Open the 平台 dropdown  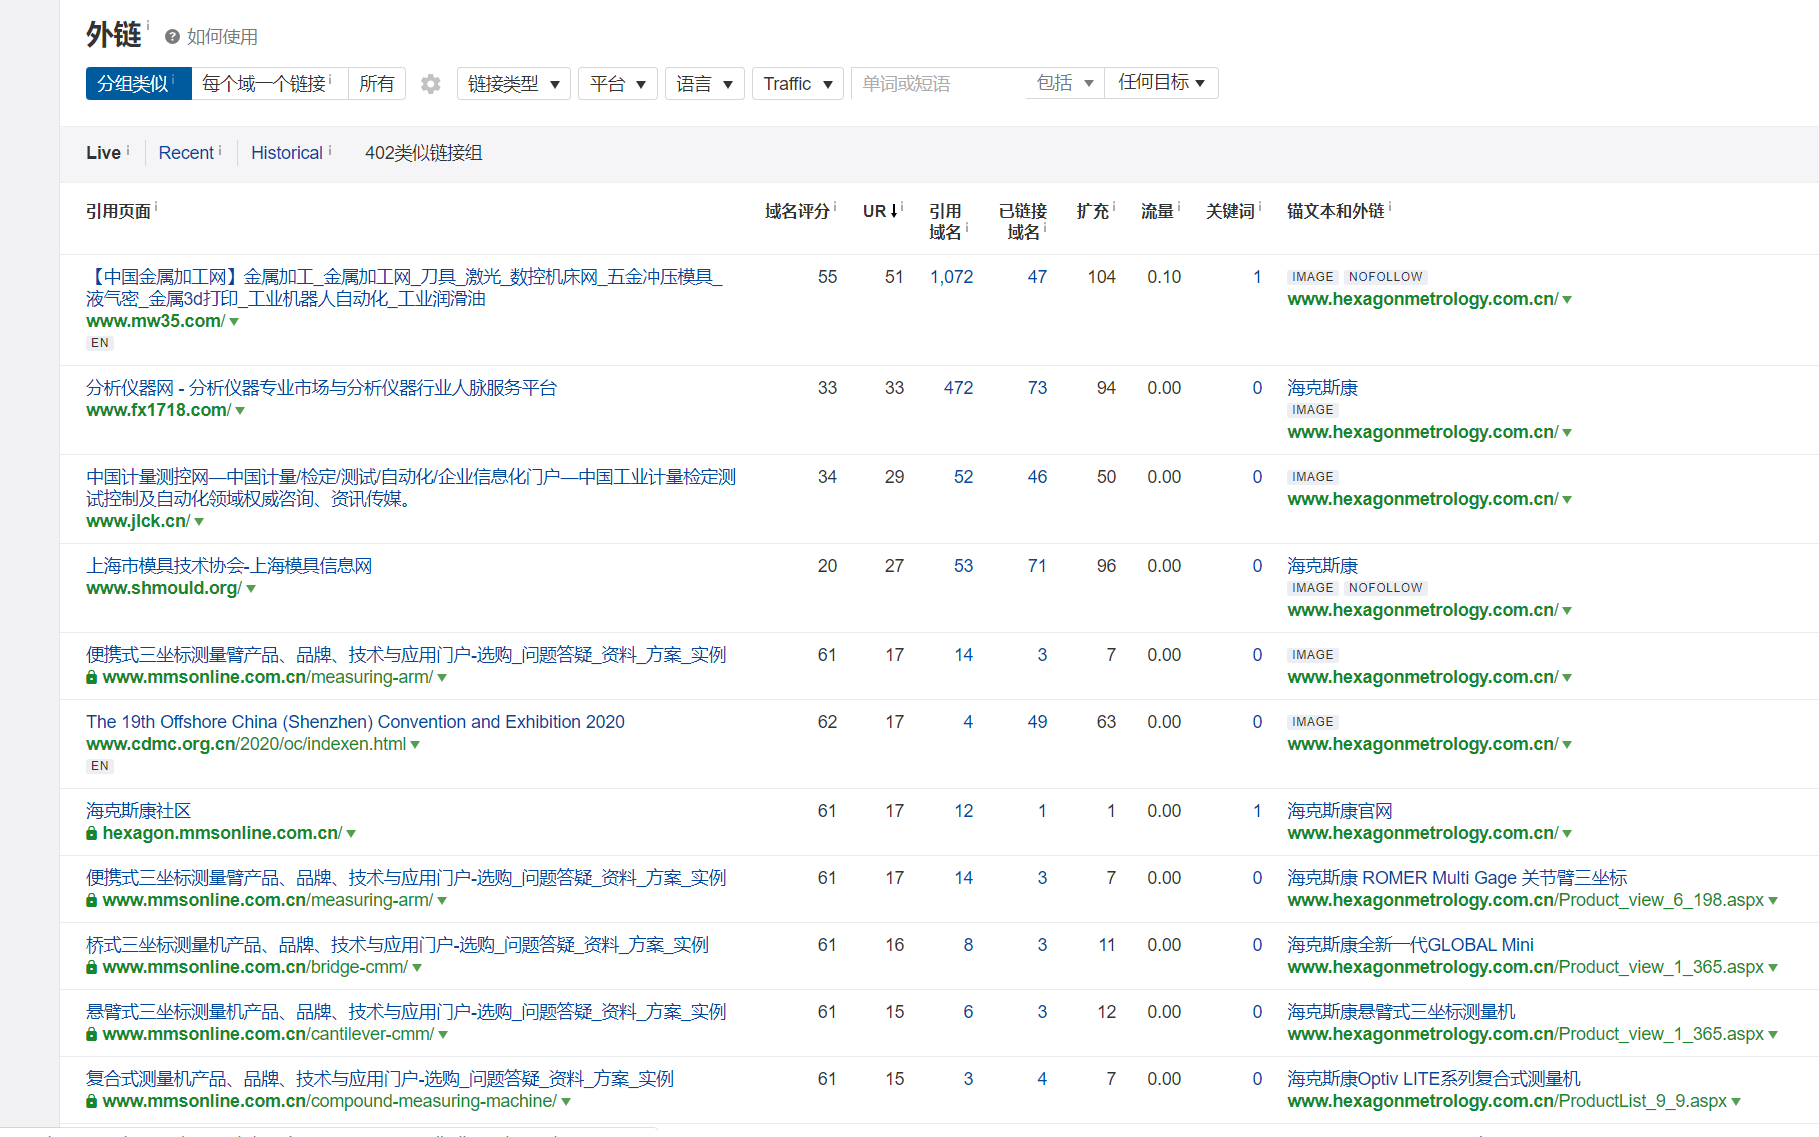618,84
